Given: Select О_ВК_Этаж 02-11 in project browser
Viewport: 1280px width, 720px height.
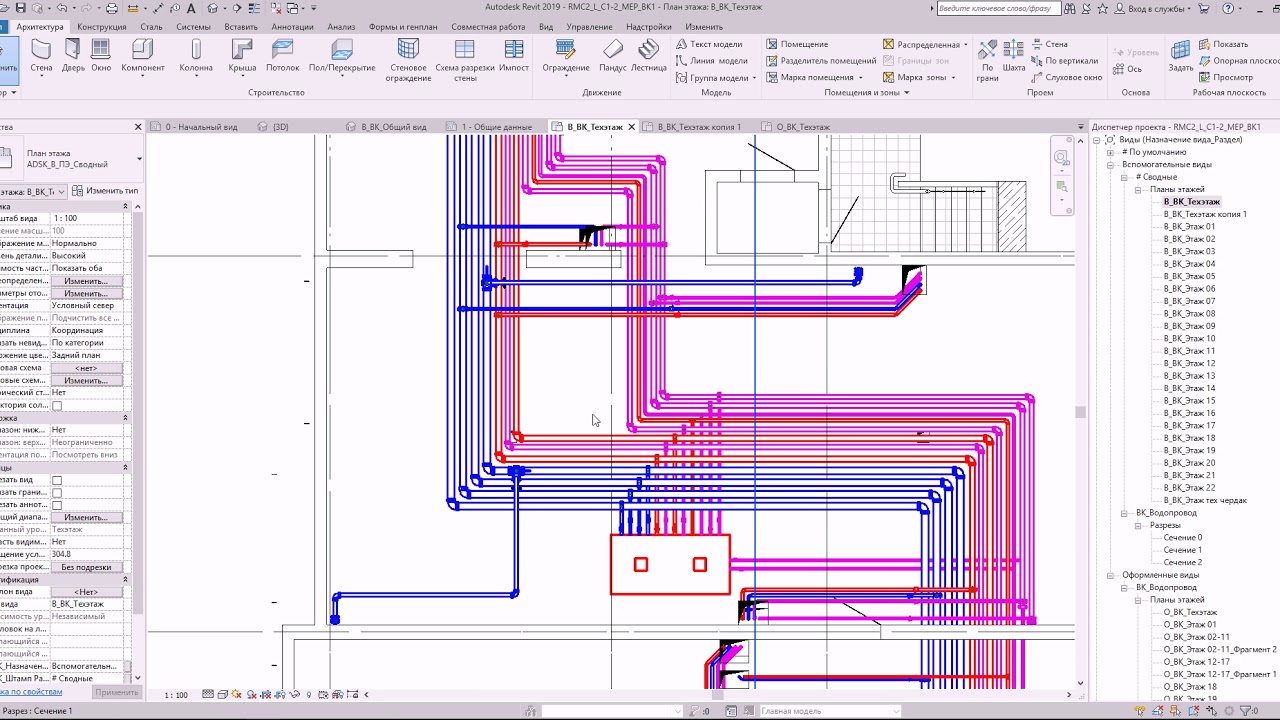Looking at the screenshot, I should coord(1196,637).
